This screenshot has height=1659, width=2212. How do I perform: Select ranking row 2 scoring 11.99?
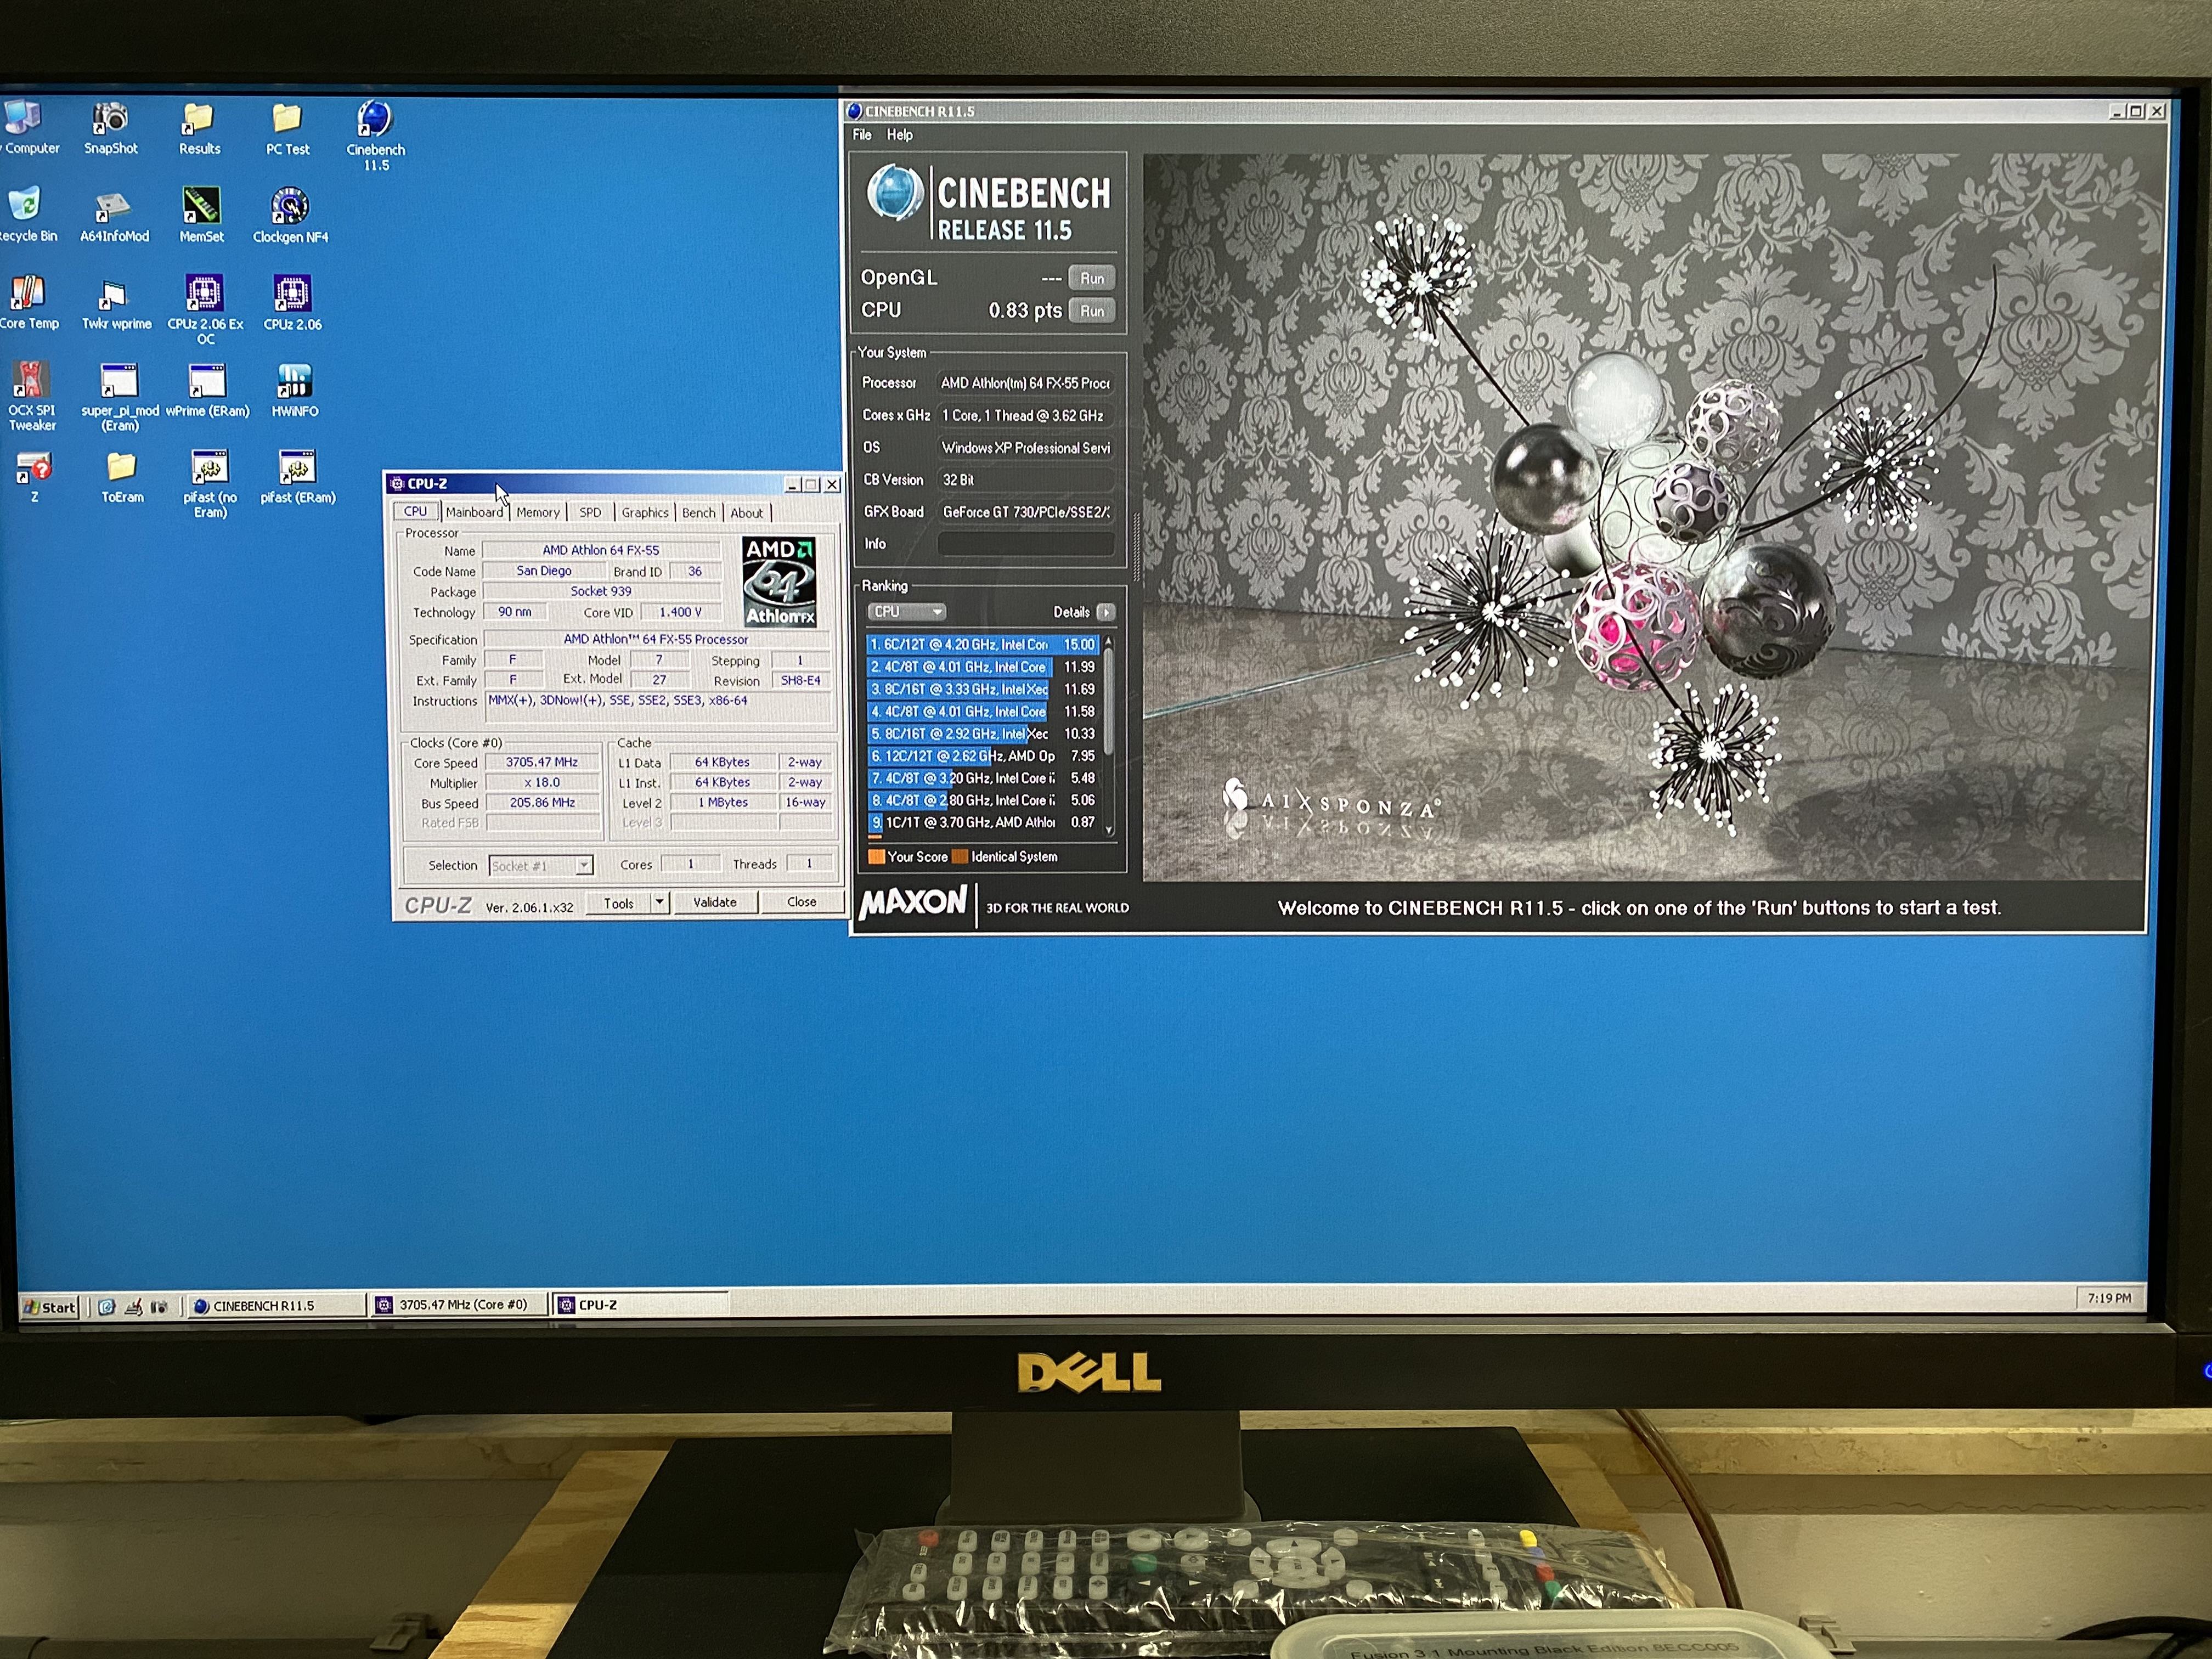click(x=983, y=666)
